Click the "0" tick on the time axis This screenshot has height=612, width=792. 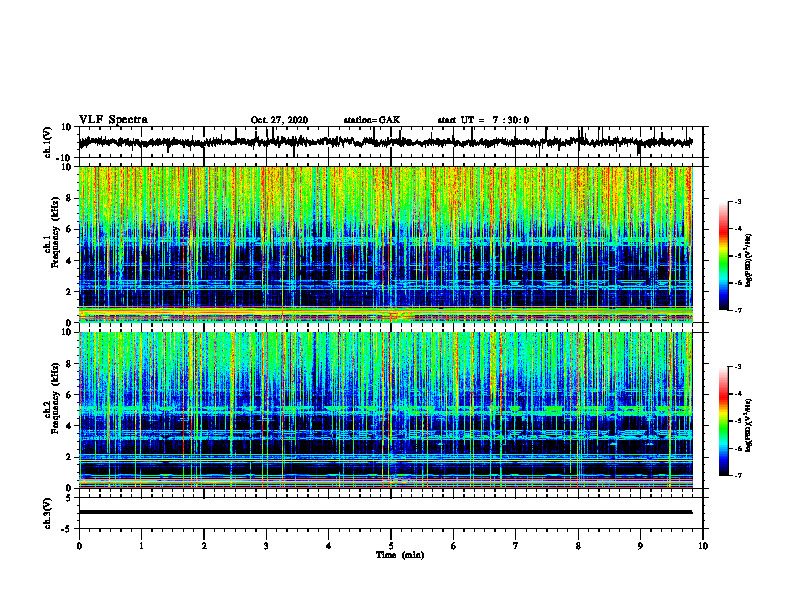pyautogui.click(x=79, y=546)
